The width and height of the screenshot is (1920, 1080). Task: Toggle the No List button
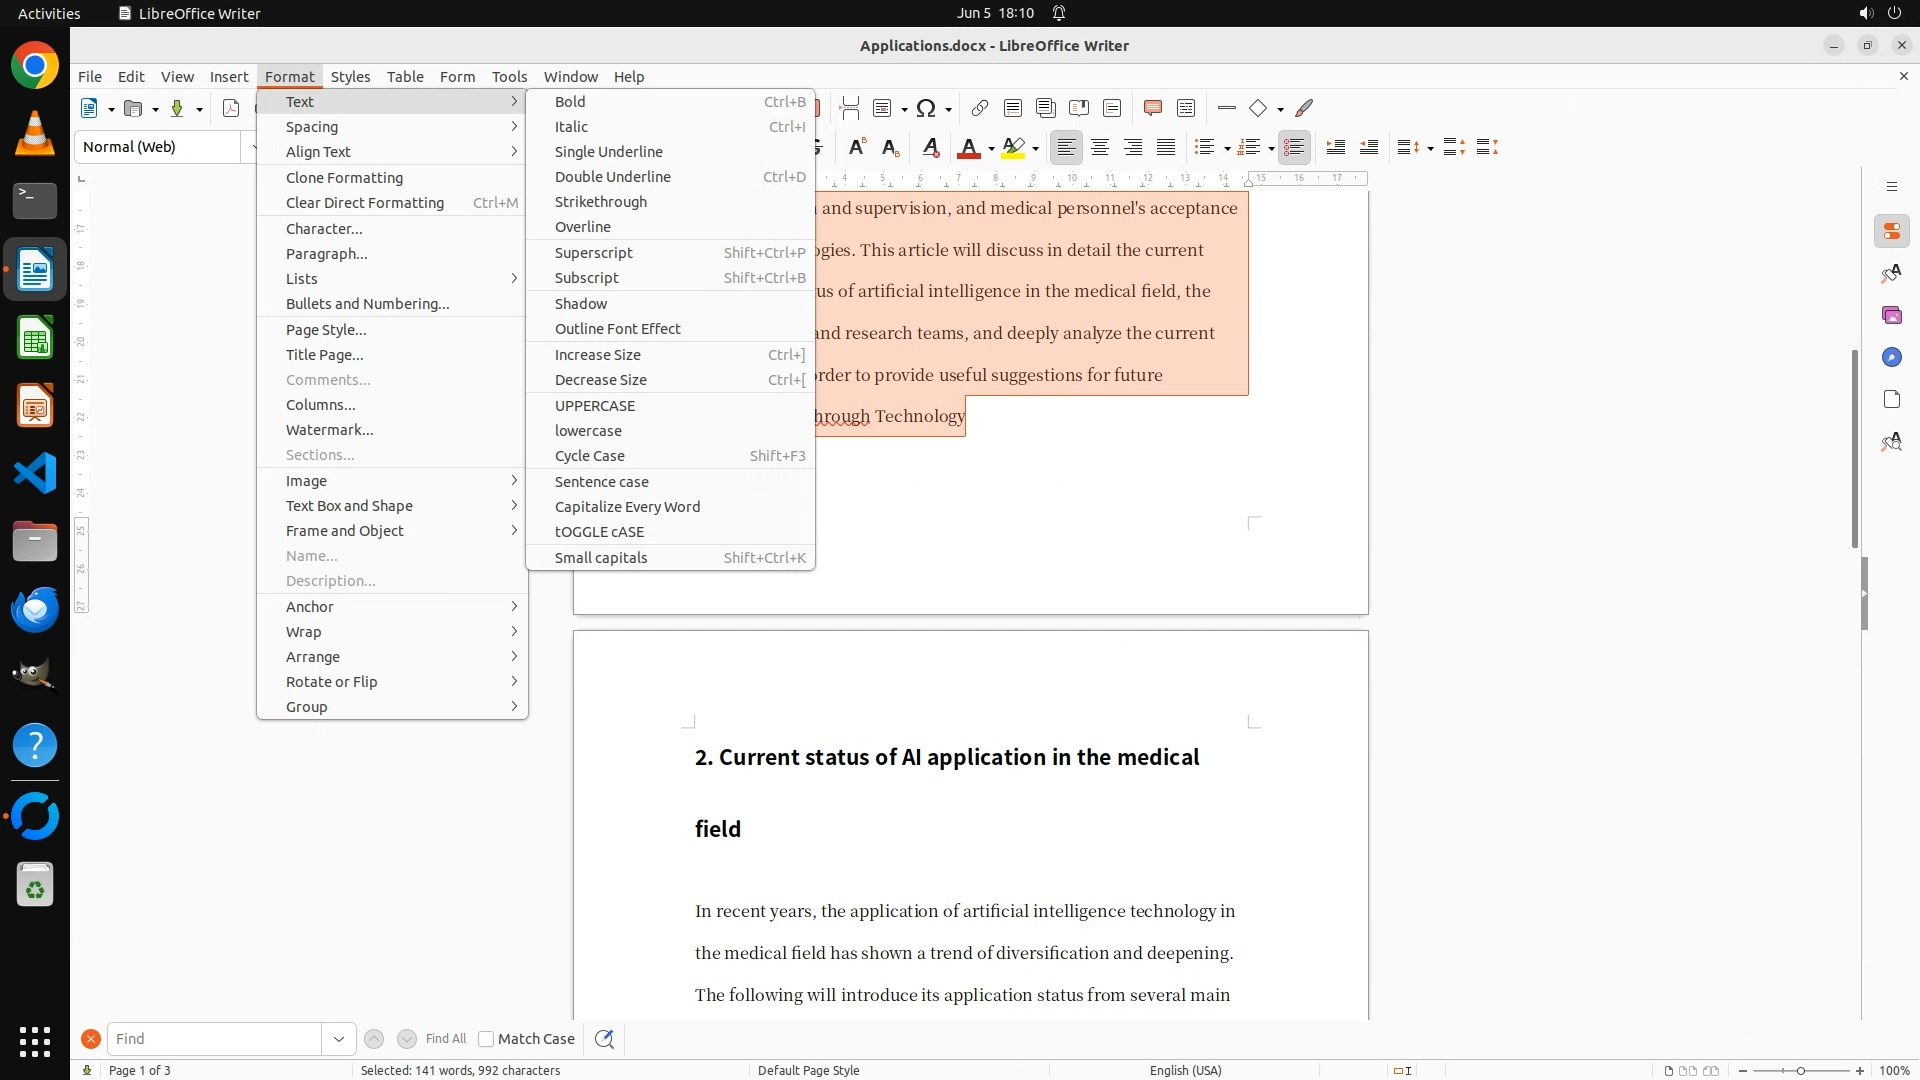pos(1294,148)
